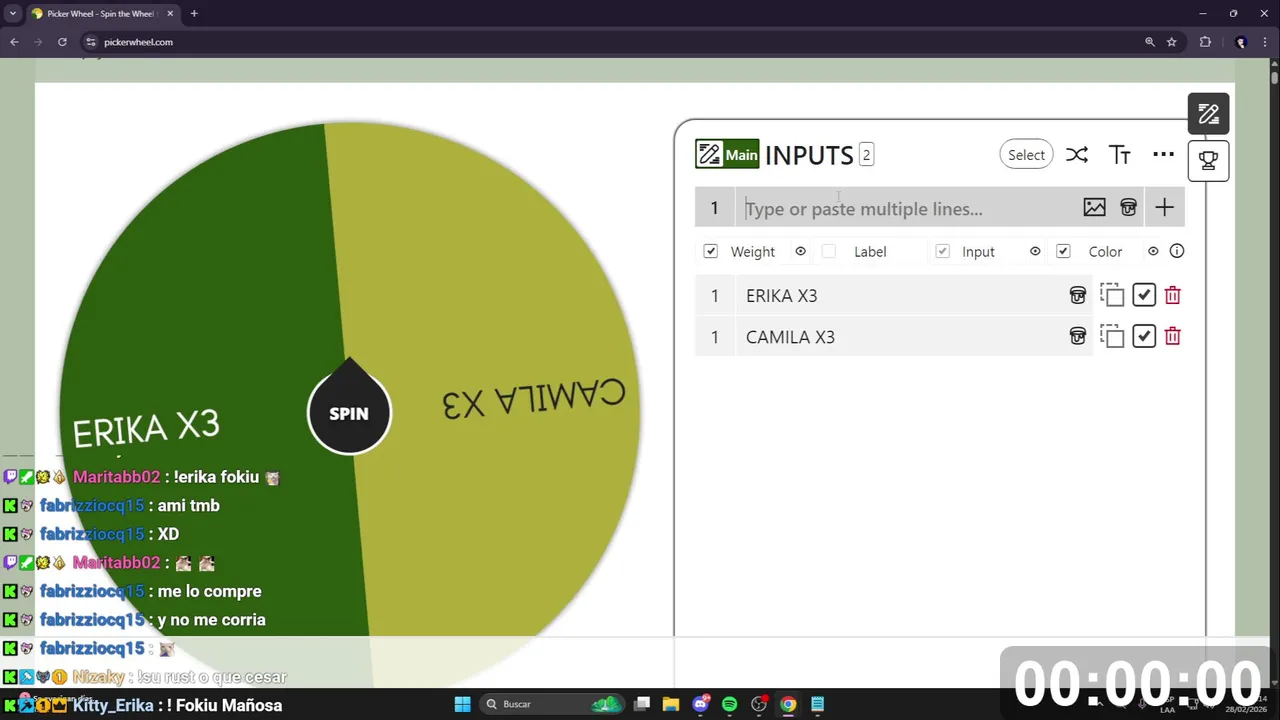1280x720 pixels.
Task: Edit the weight value of CAMILA X3
Action: 714,336
